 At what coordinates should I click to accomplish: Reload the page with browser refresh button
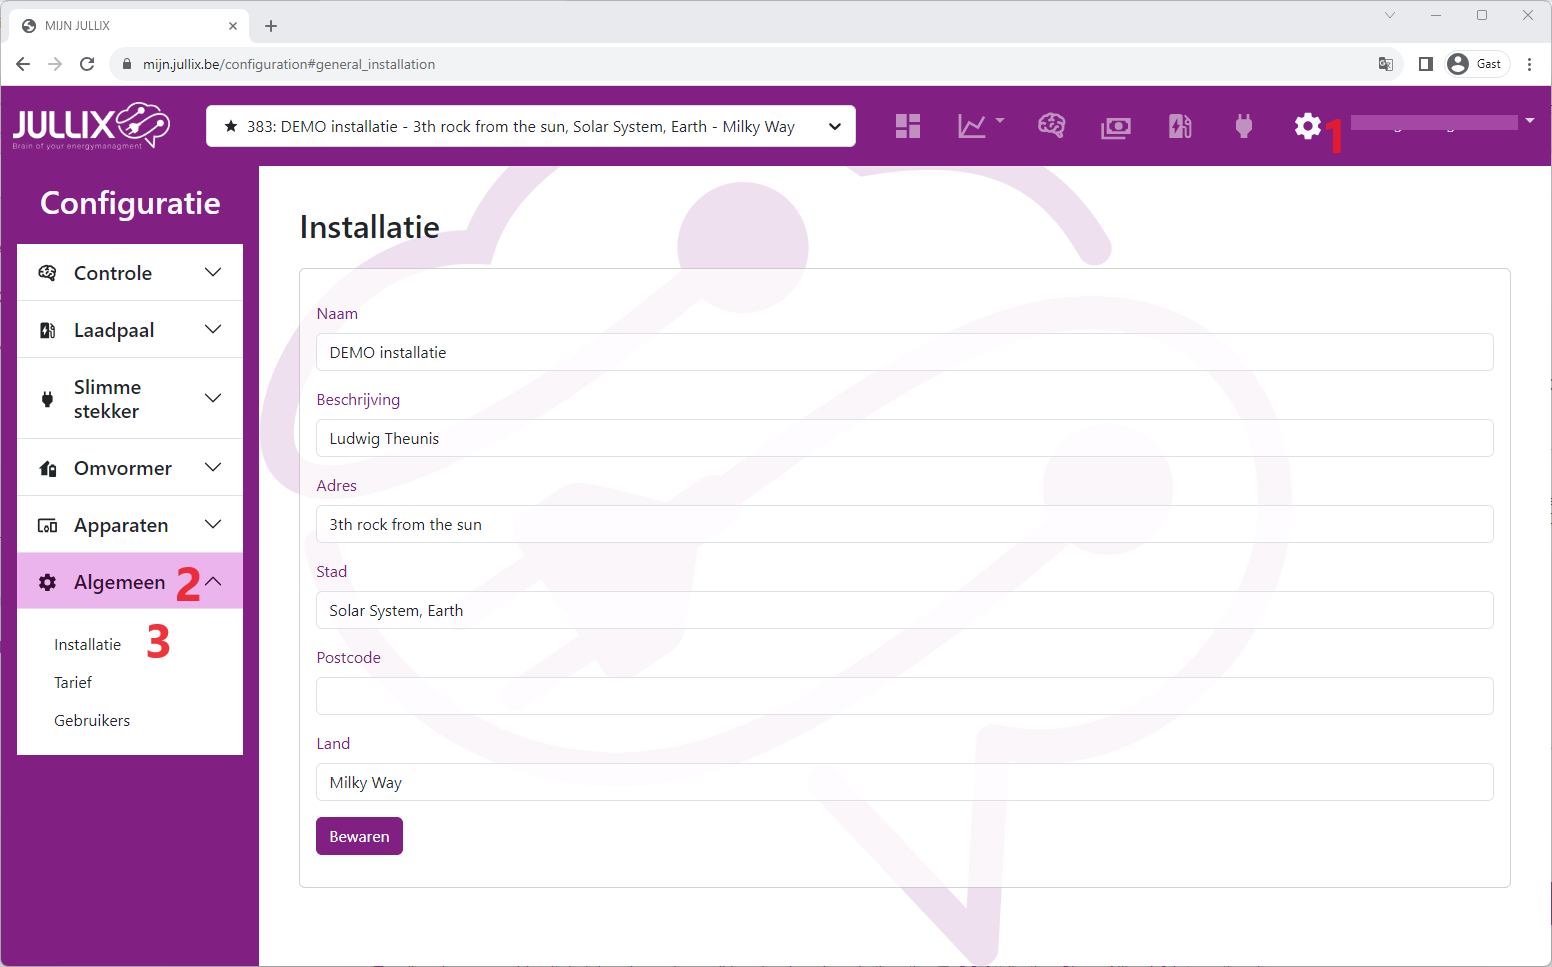coord(87,64)
